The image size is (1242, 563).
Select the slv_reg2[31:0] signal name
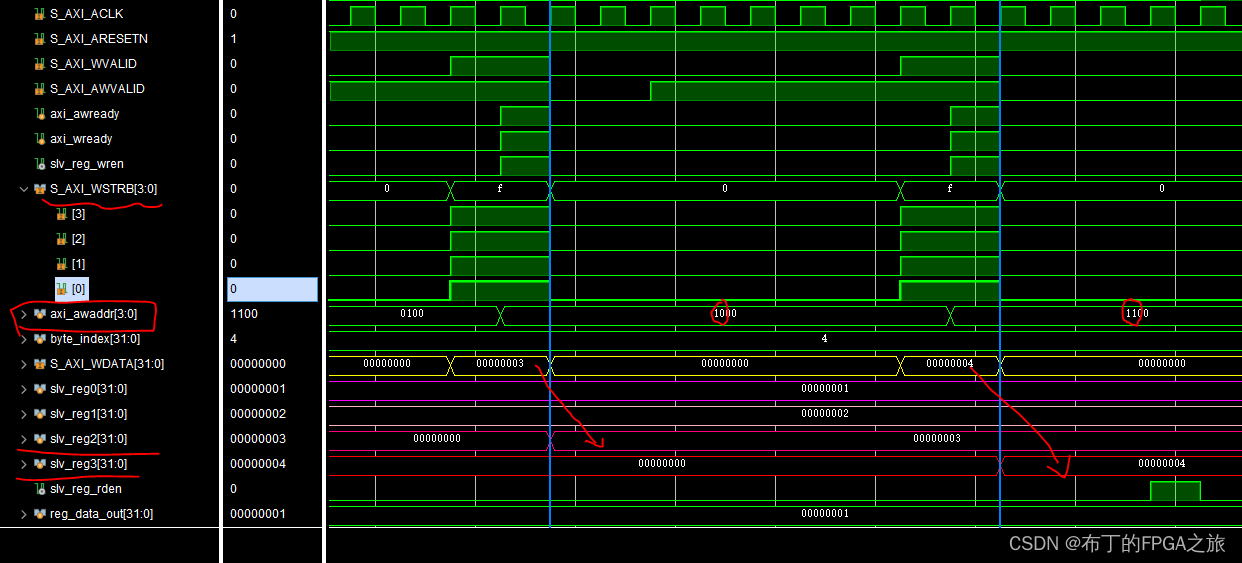click(88, 439)
